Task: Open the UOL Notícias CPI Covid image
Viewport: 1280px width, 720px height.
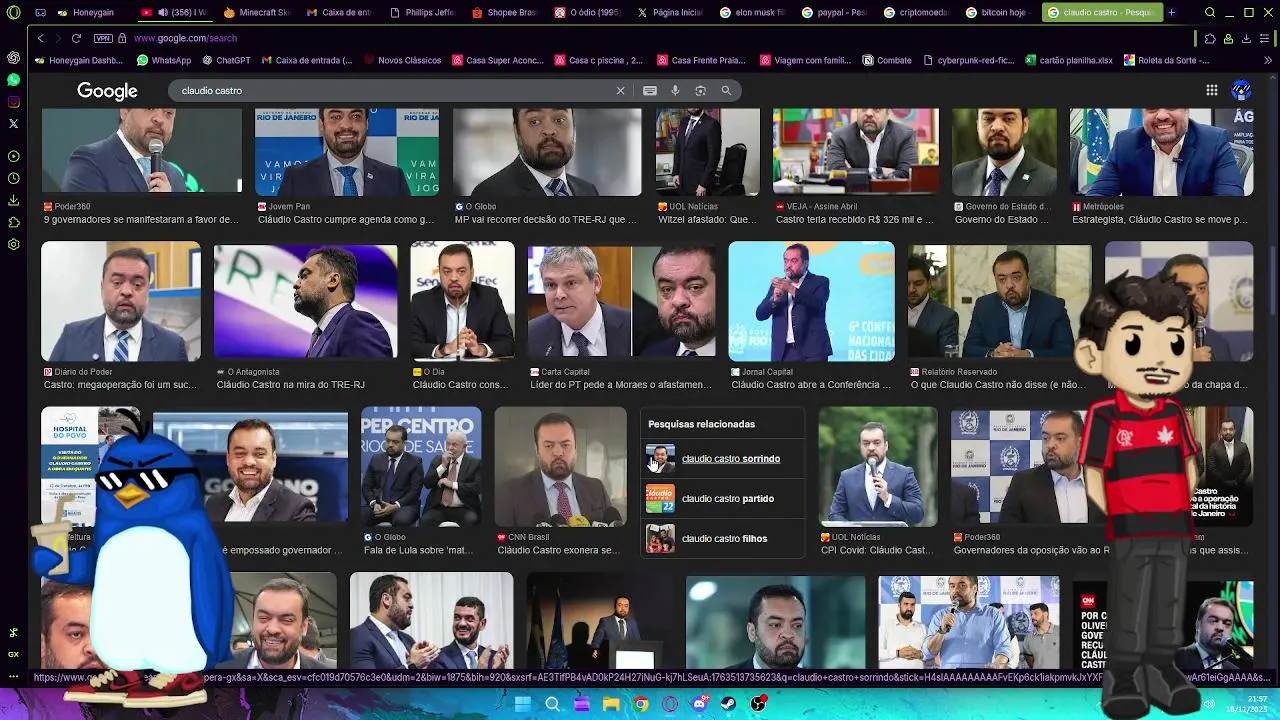Action: pos(877,466)
